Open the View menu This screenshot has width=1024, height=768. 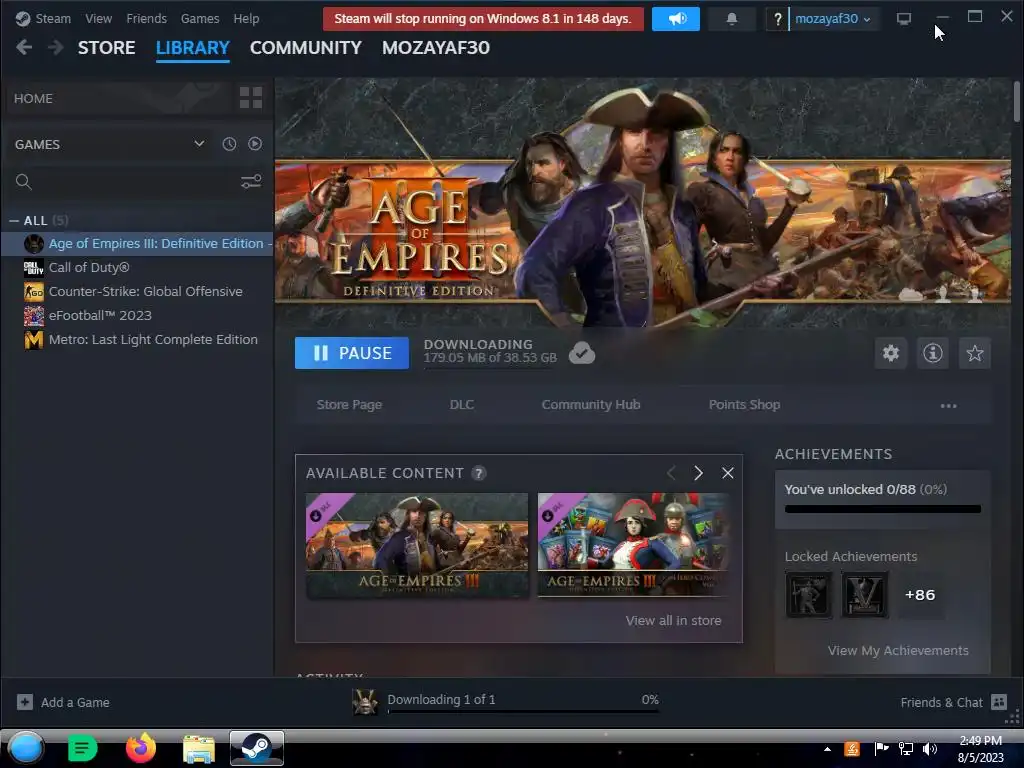(98, 19)
